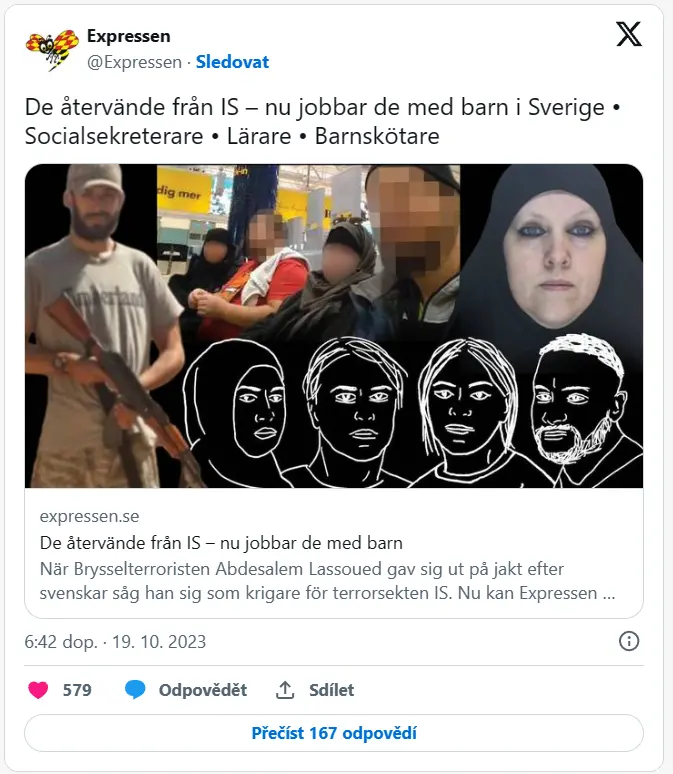Click the X logo icon
Image resolution: width=673 pixels, height=774 pixels.
click(629, 34)
